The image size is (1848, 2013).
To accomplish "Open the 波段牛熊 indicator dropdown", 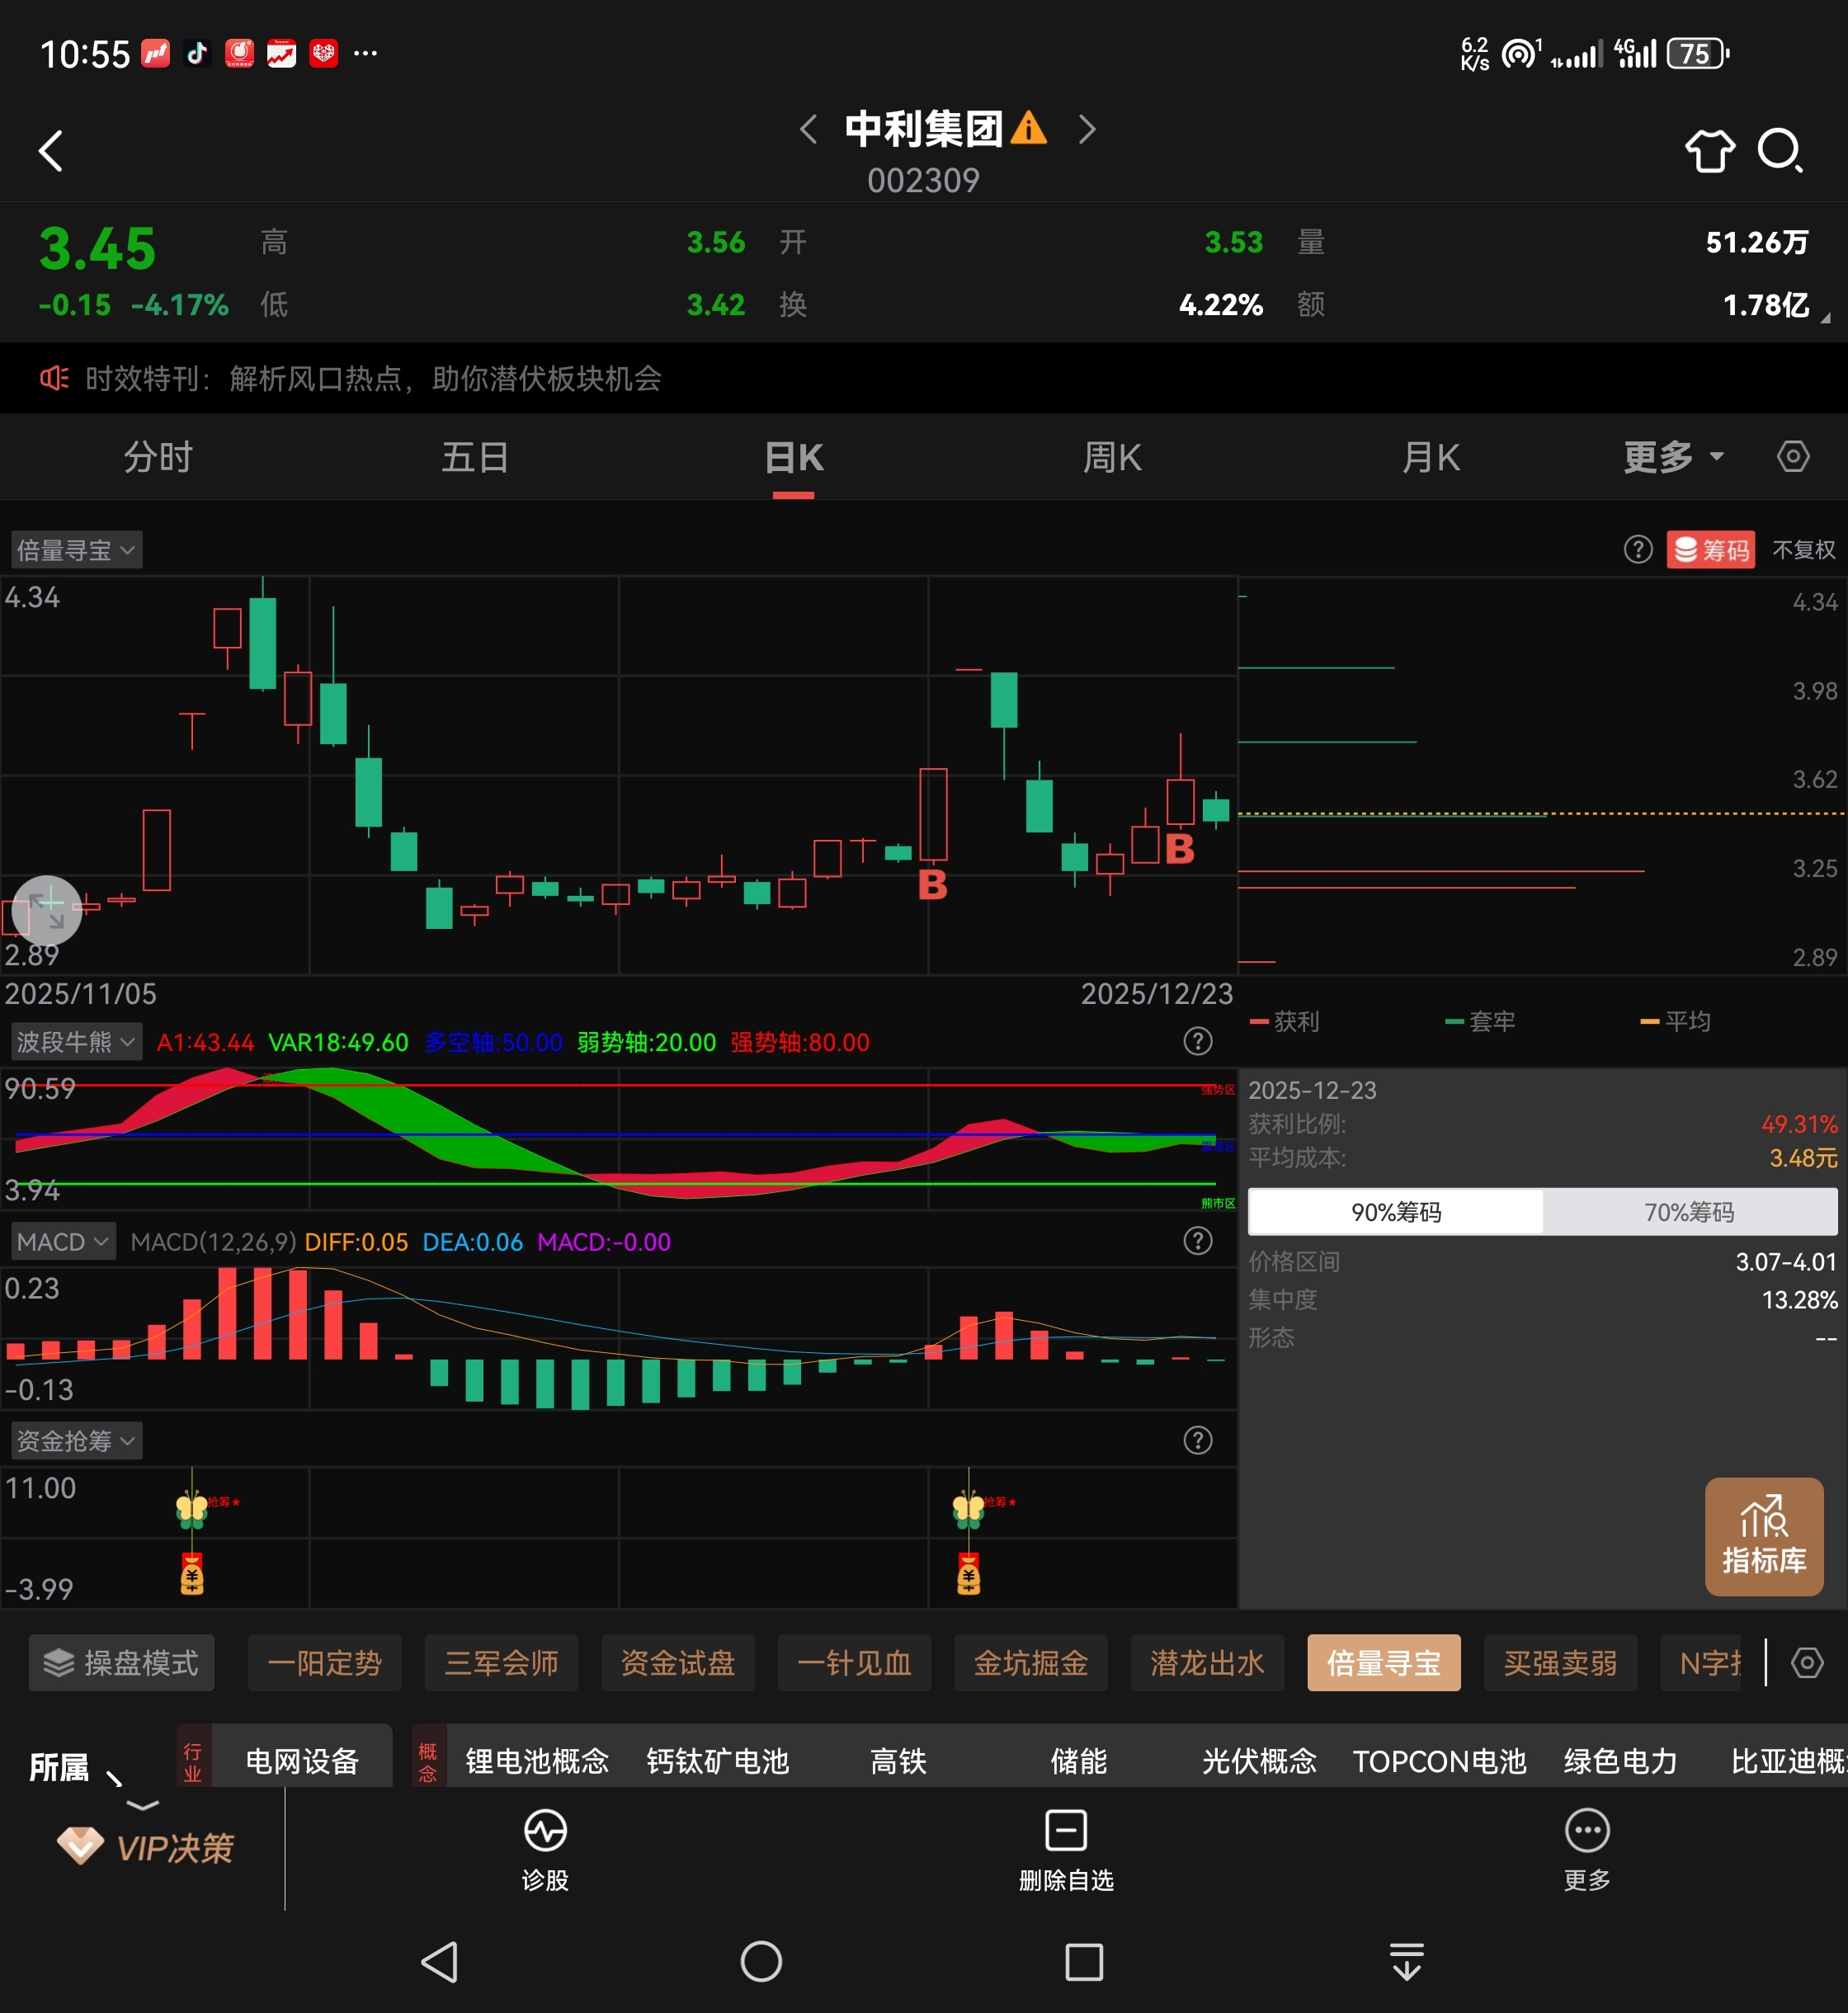I will [x=76, y=1042].
